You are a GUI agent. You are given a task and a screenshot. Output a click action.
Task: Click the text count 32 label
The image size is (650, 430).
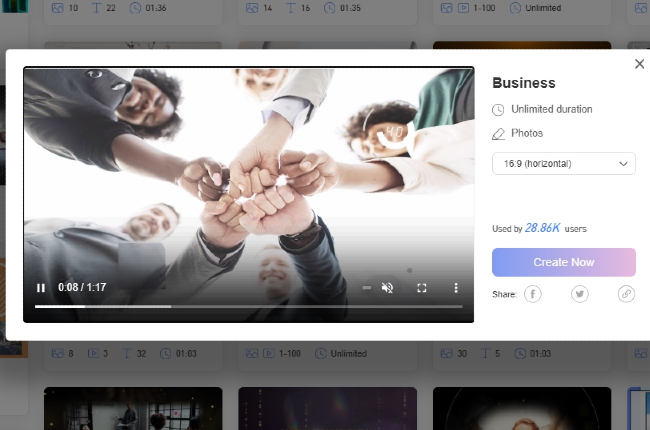click(141, 354)
